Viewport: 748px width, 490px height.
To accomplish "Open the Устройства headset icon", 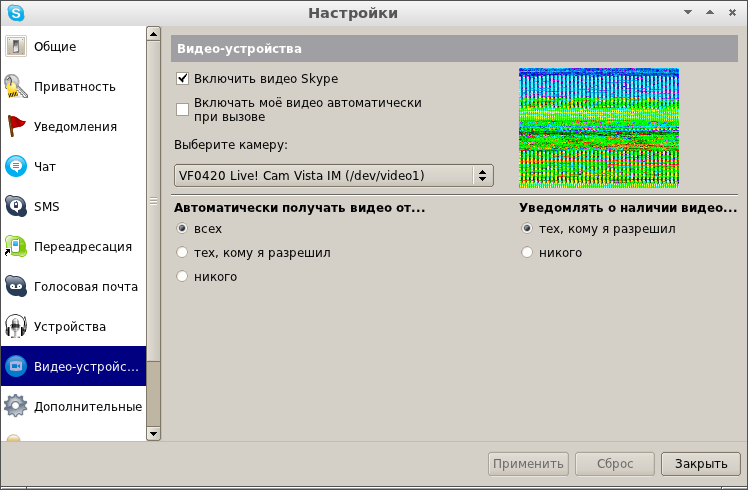I will pyautogui.click(x=16, y=327).
